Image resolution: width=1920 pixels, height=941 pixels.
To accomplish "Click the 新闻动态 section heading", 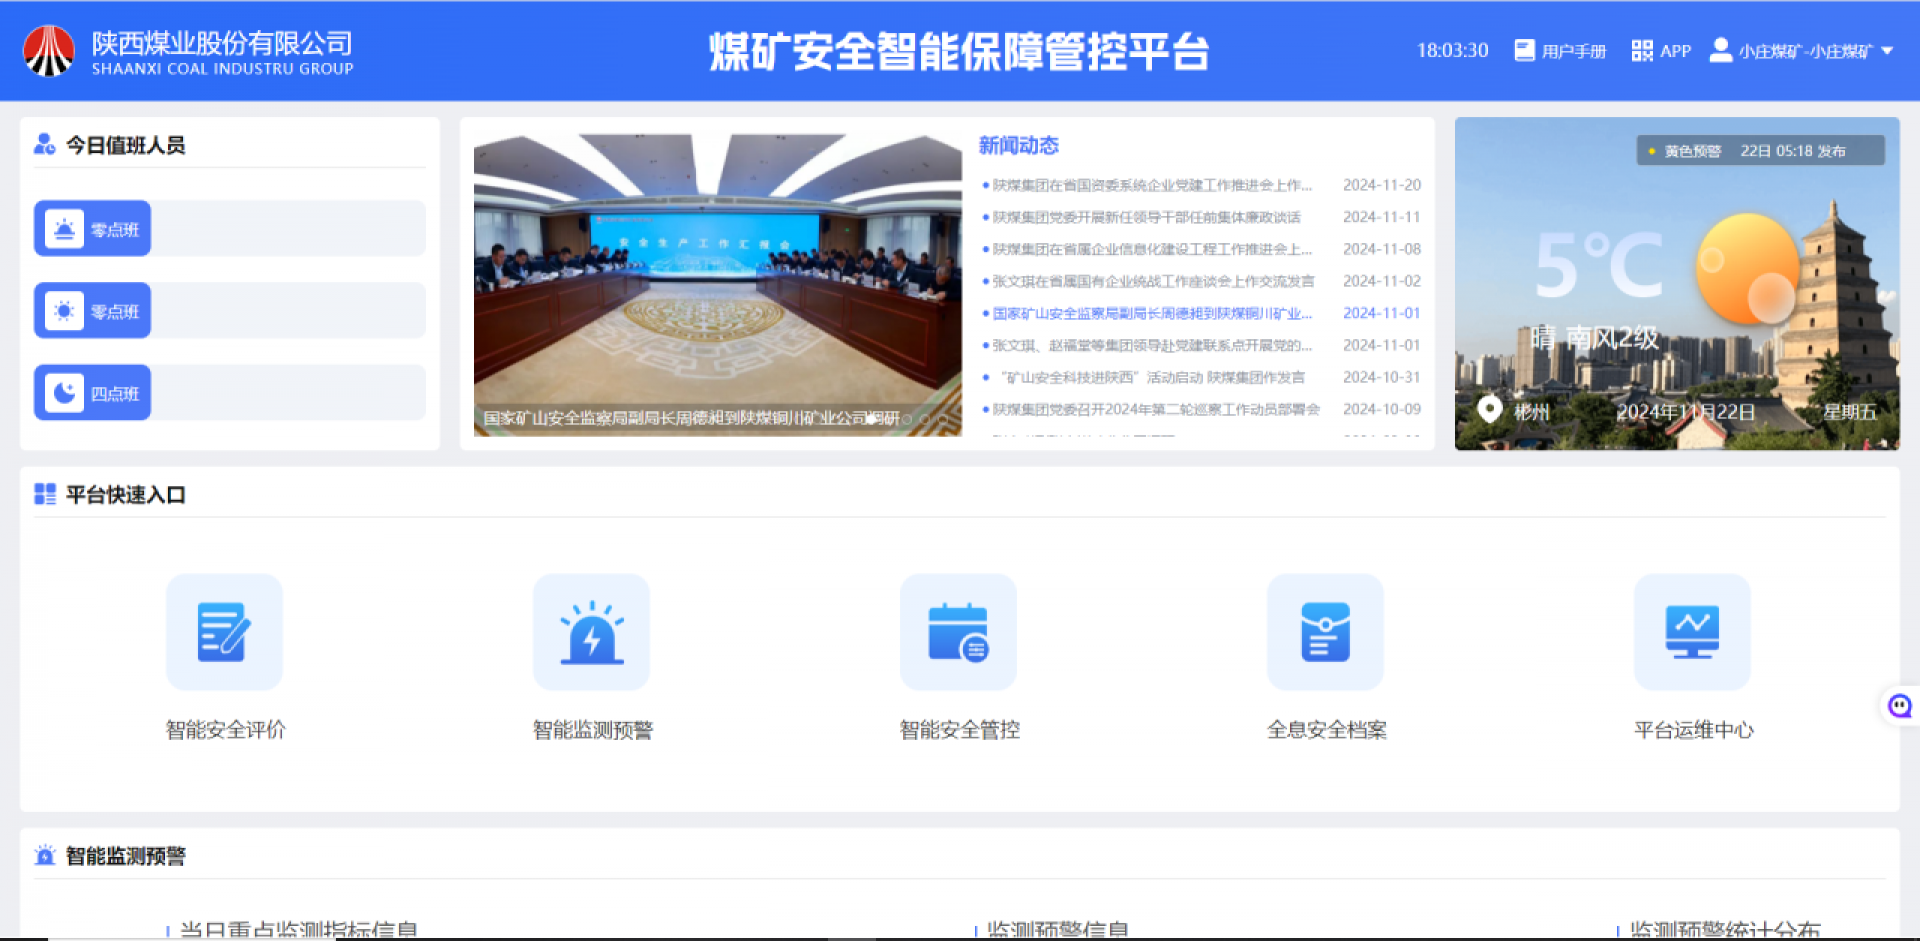I will (x=1018, y=145).
